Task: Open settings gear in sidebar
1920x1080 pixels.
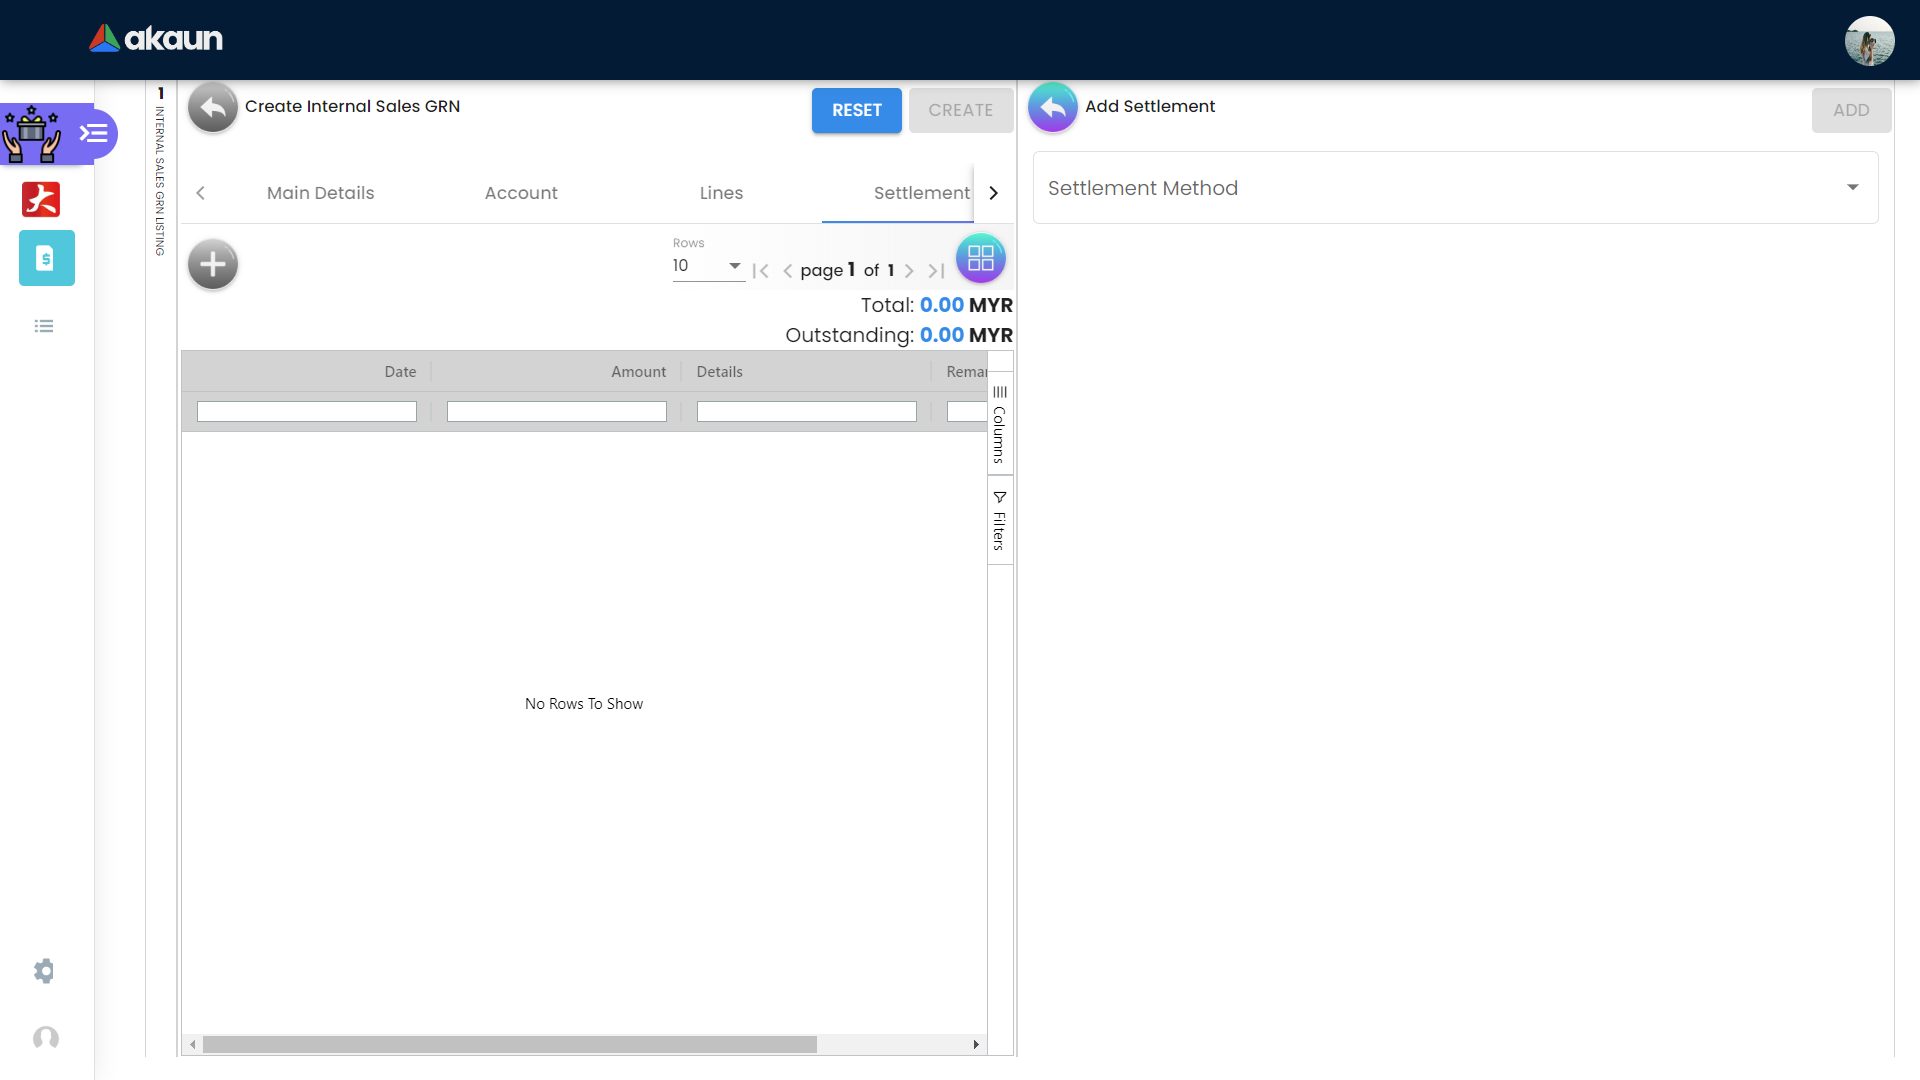Action: click(x=44, y=971)
